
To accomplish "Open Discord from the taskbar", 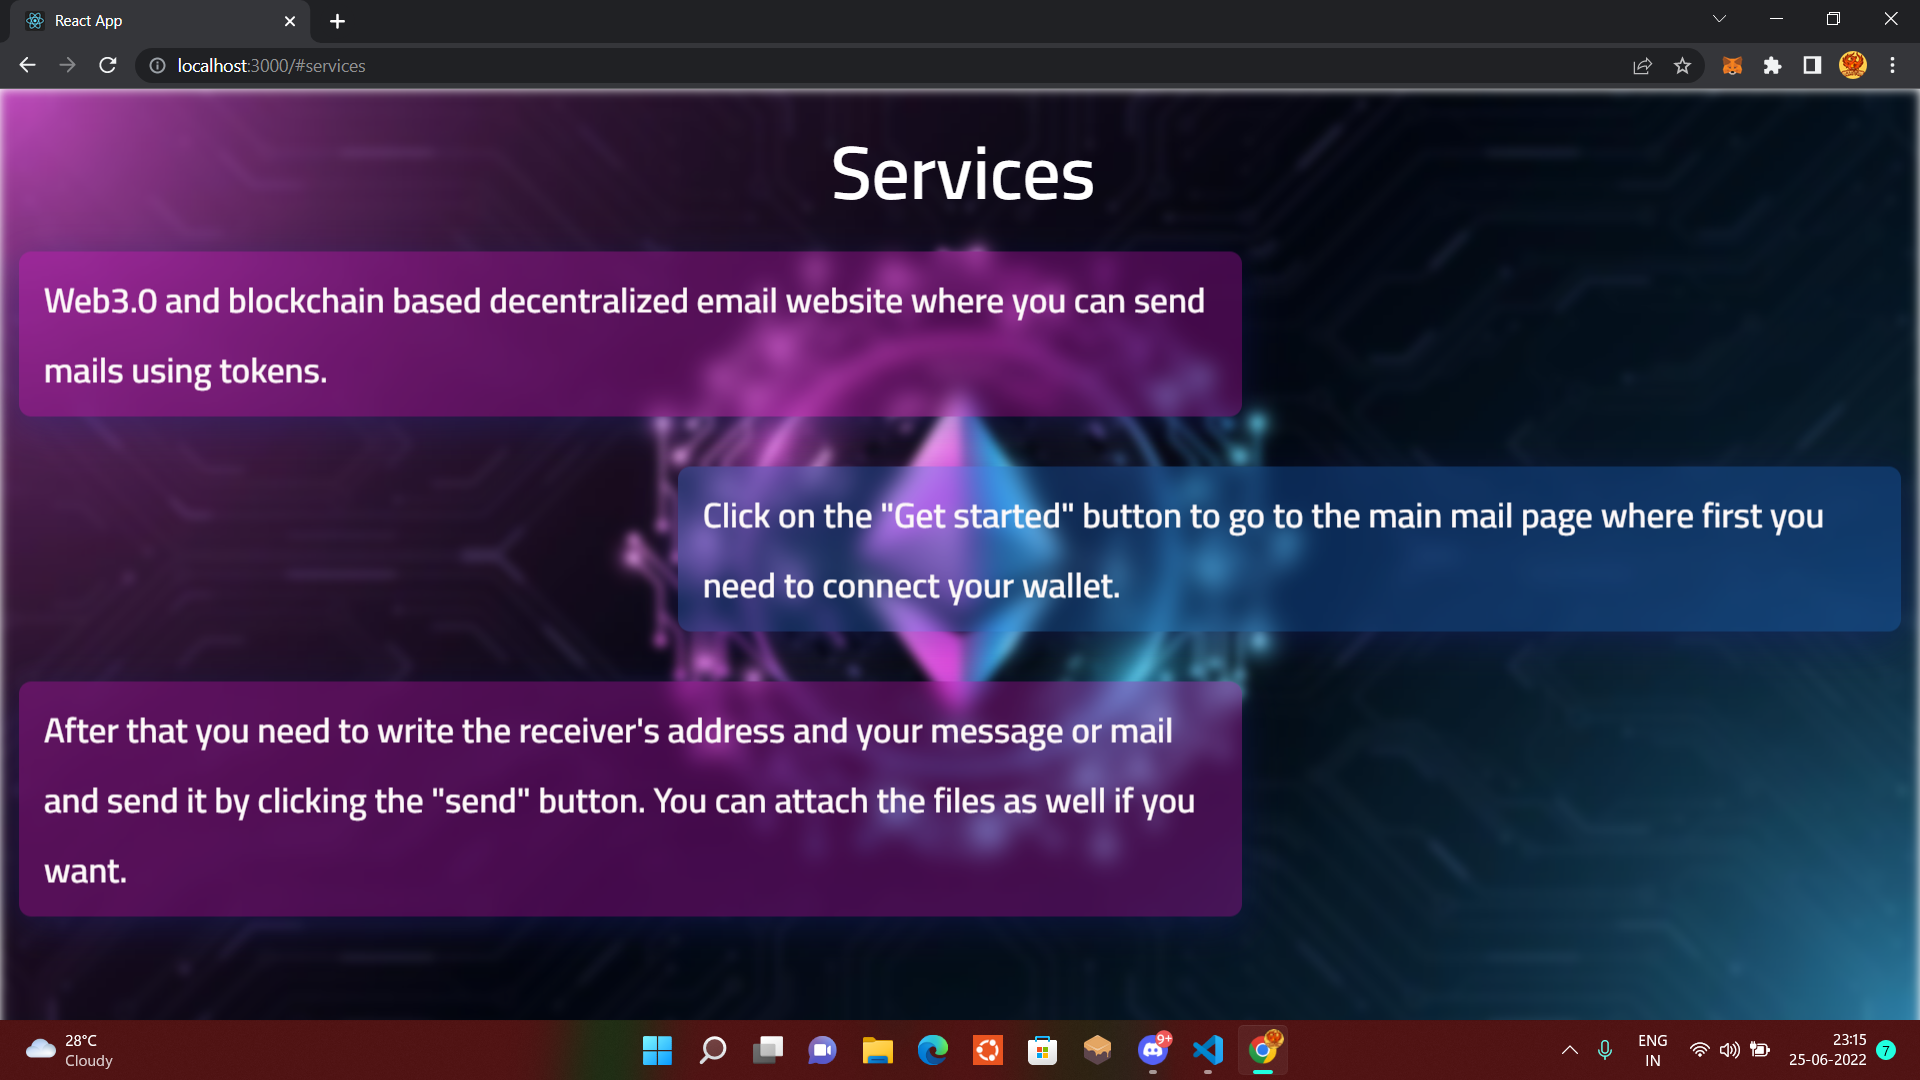I will pyautogui.click(x=1152, y=1050).
